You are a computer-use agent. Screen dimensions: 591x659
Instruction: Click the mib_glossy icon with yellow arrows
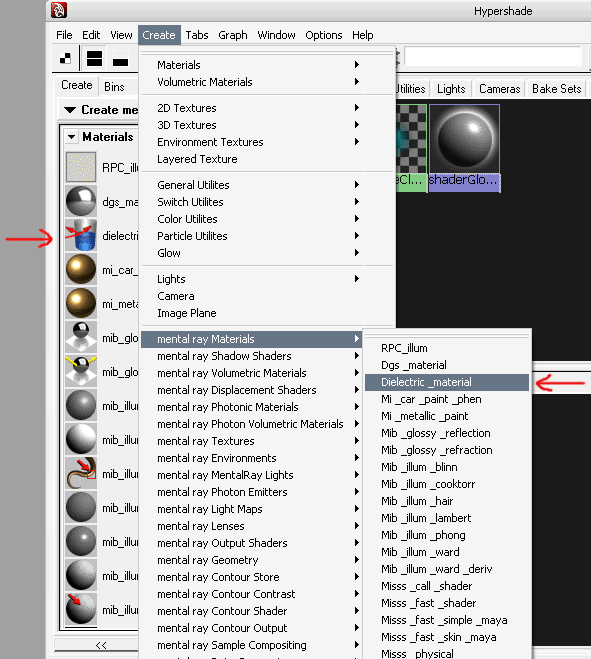point(81,372)
